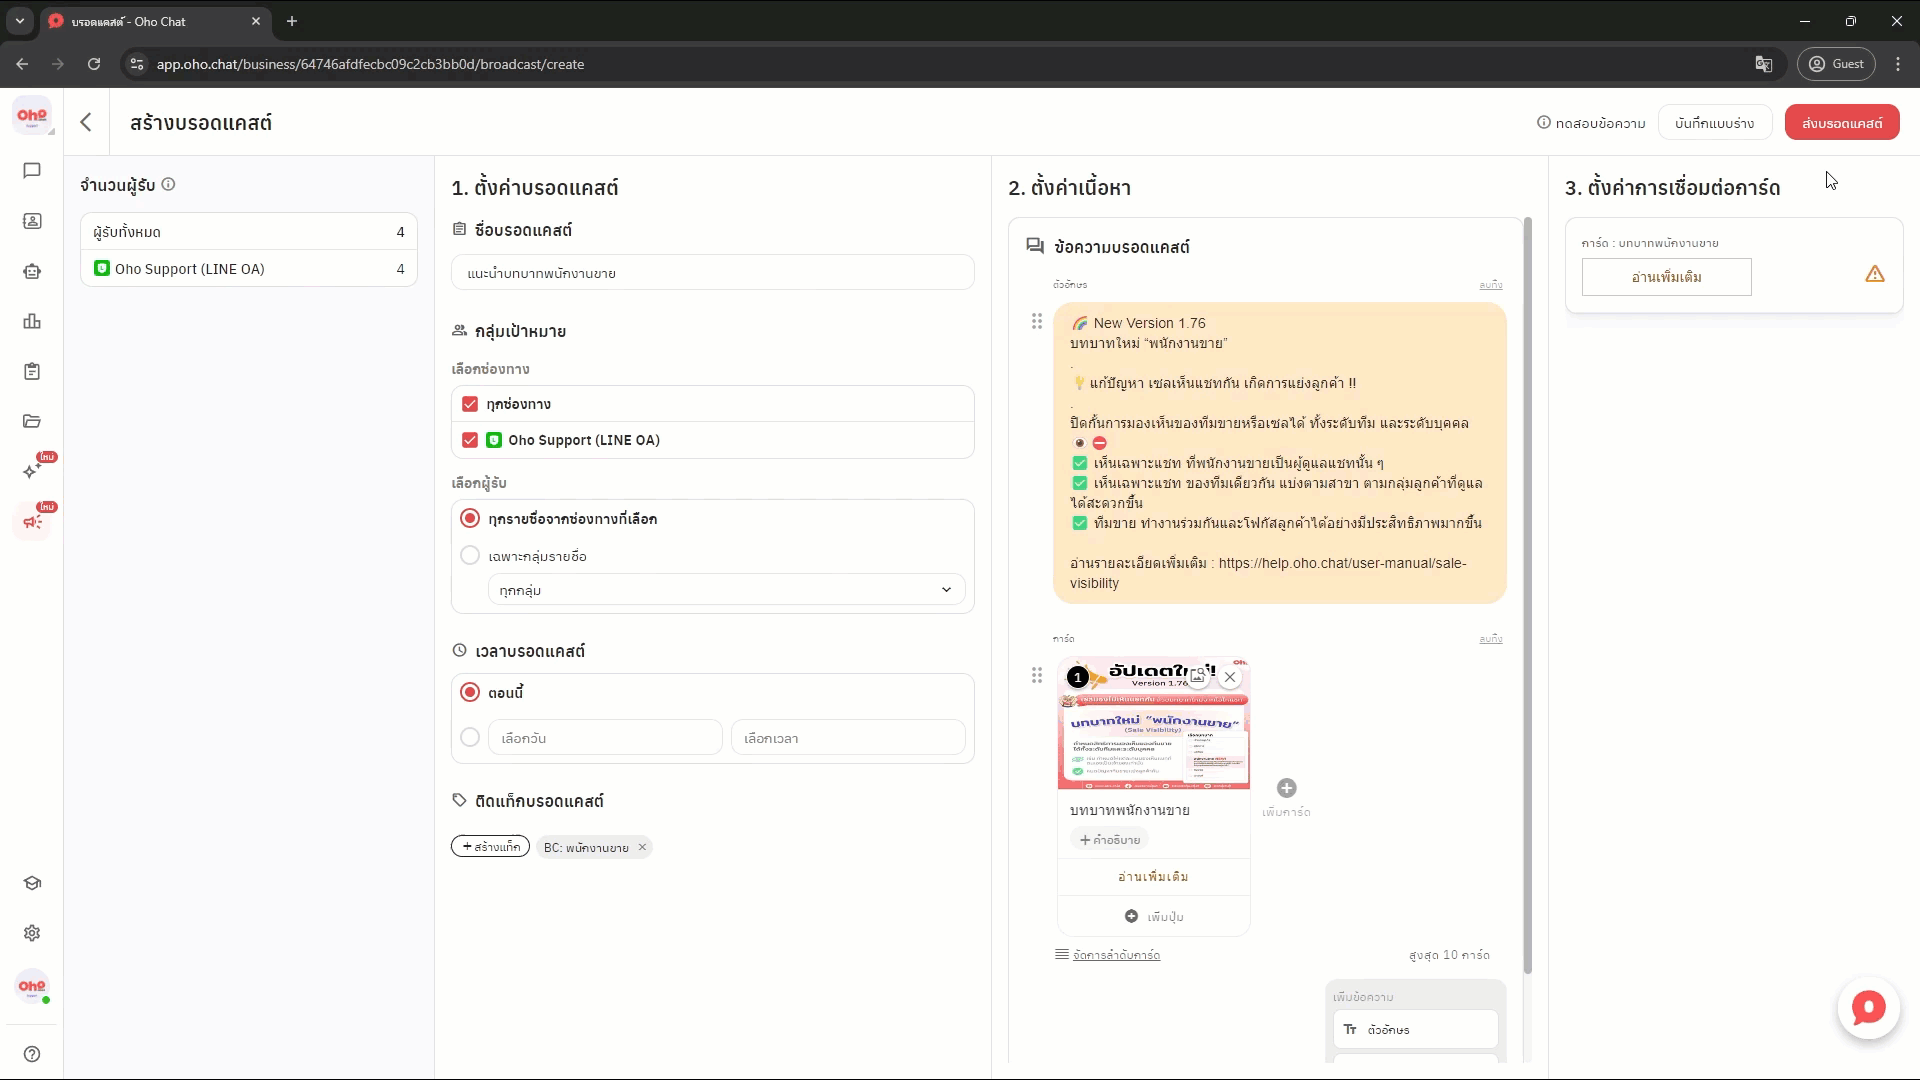Click the content panel vertical scrollbar
The image size is (1920, 1080).
pos(1527,595)
